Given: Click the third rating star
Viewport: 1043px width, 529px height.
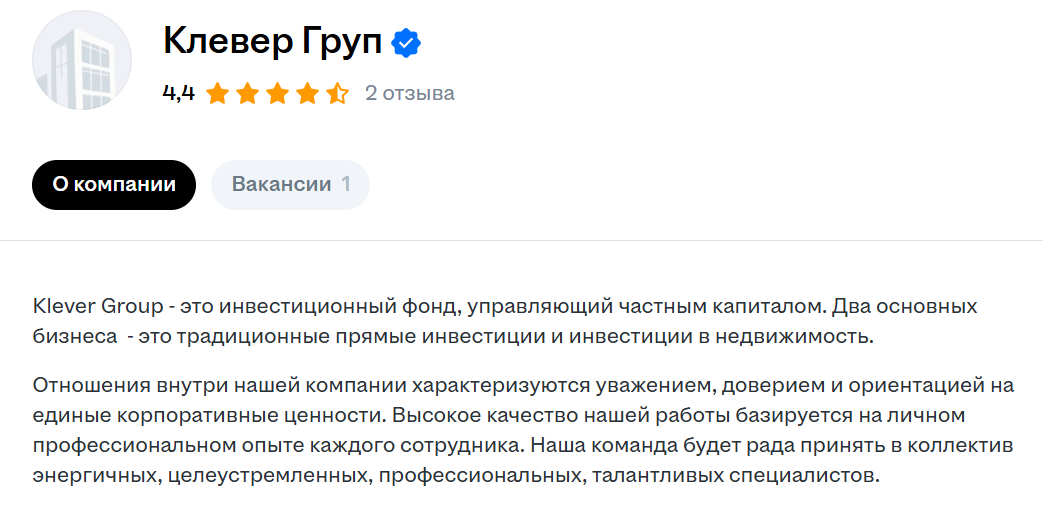Looking at the screenshot, I should (277, 94).
